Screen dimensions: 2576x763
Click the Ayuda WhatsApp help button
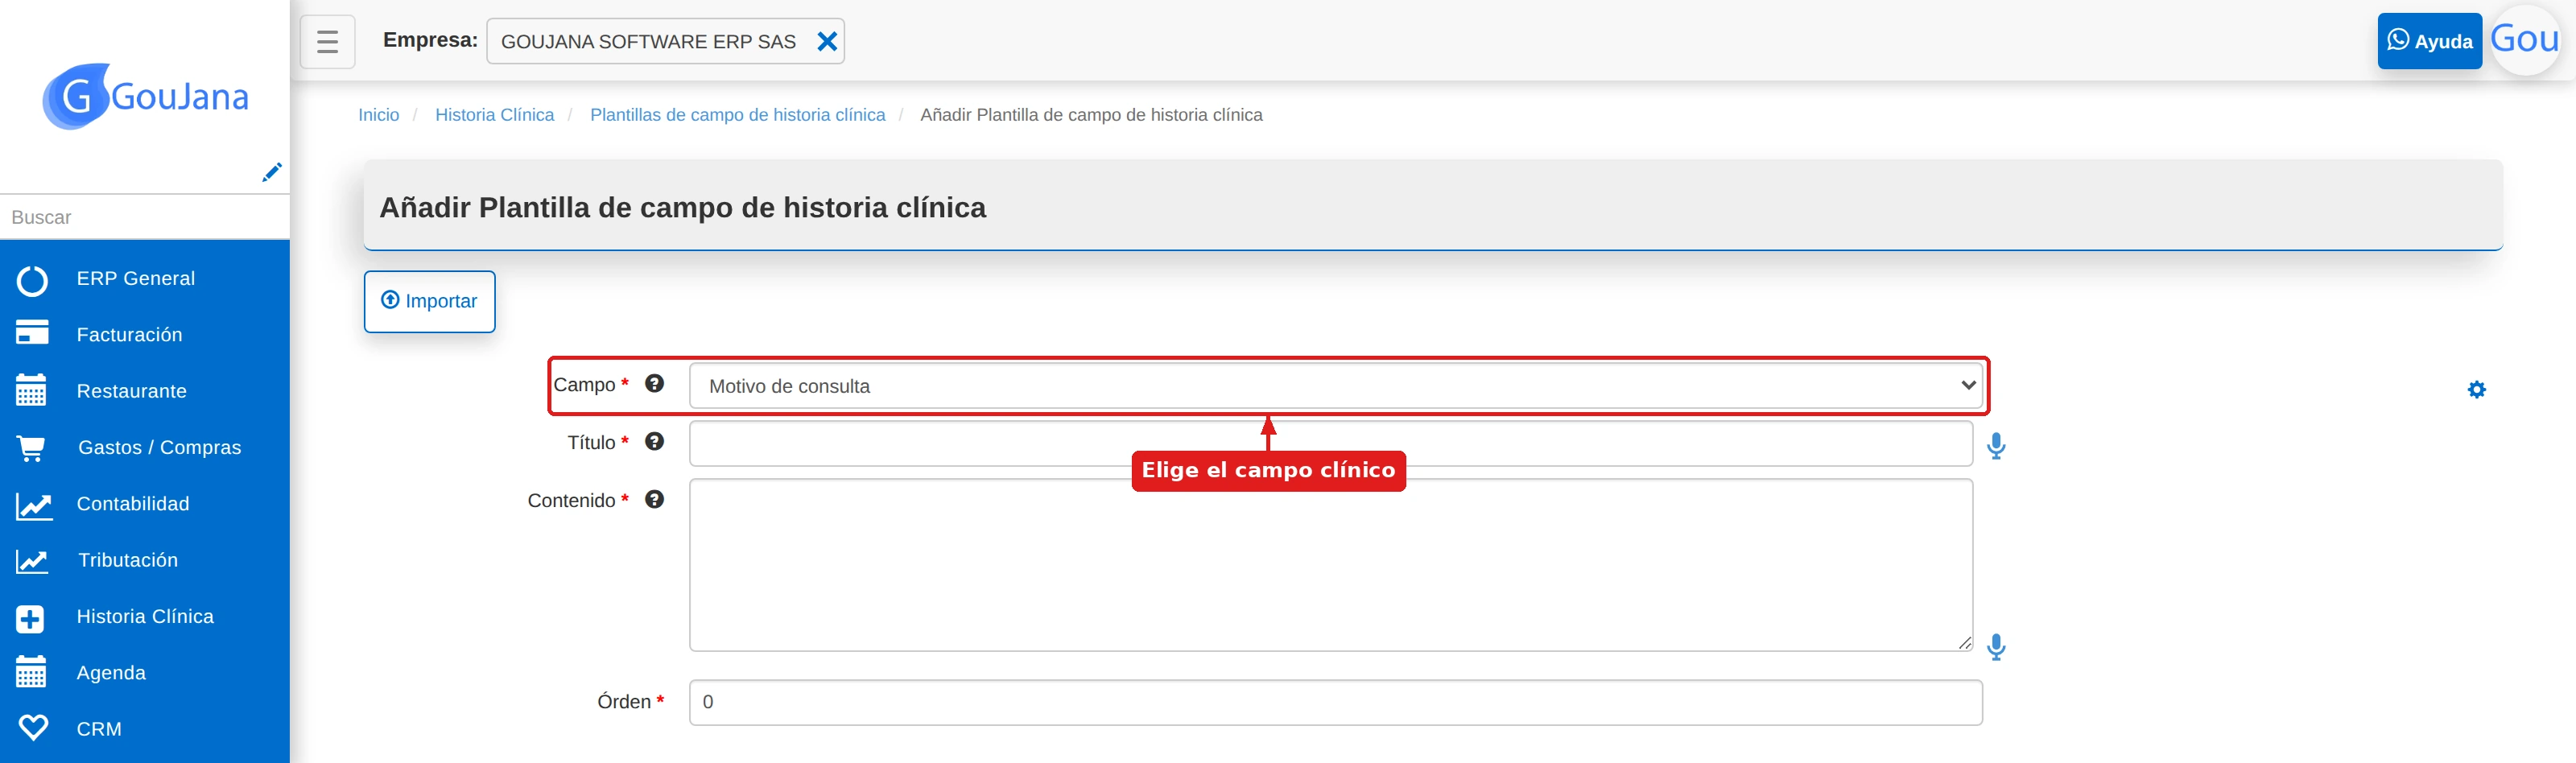point(2429,41)
